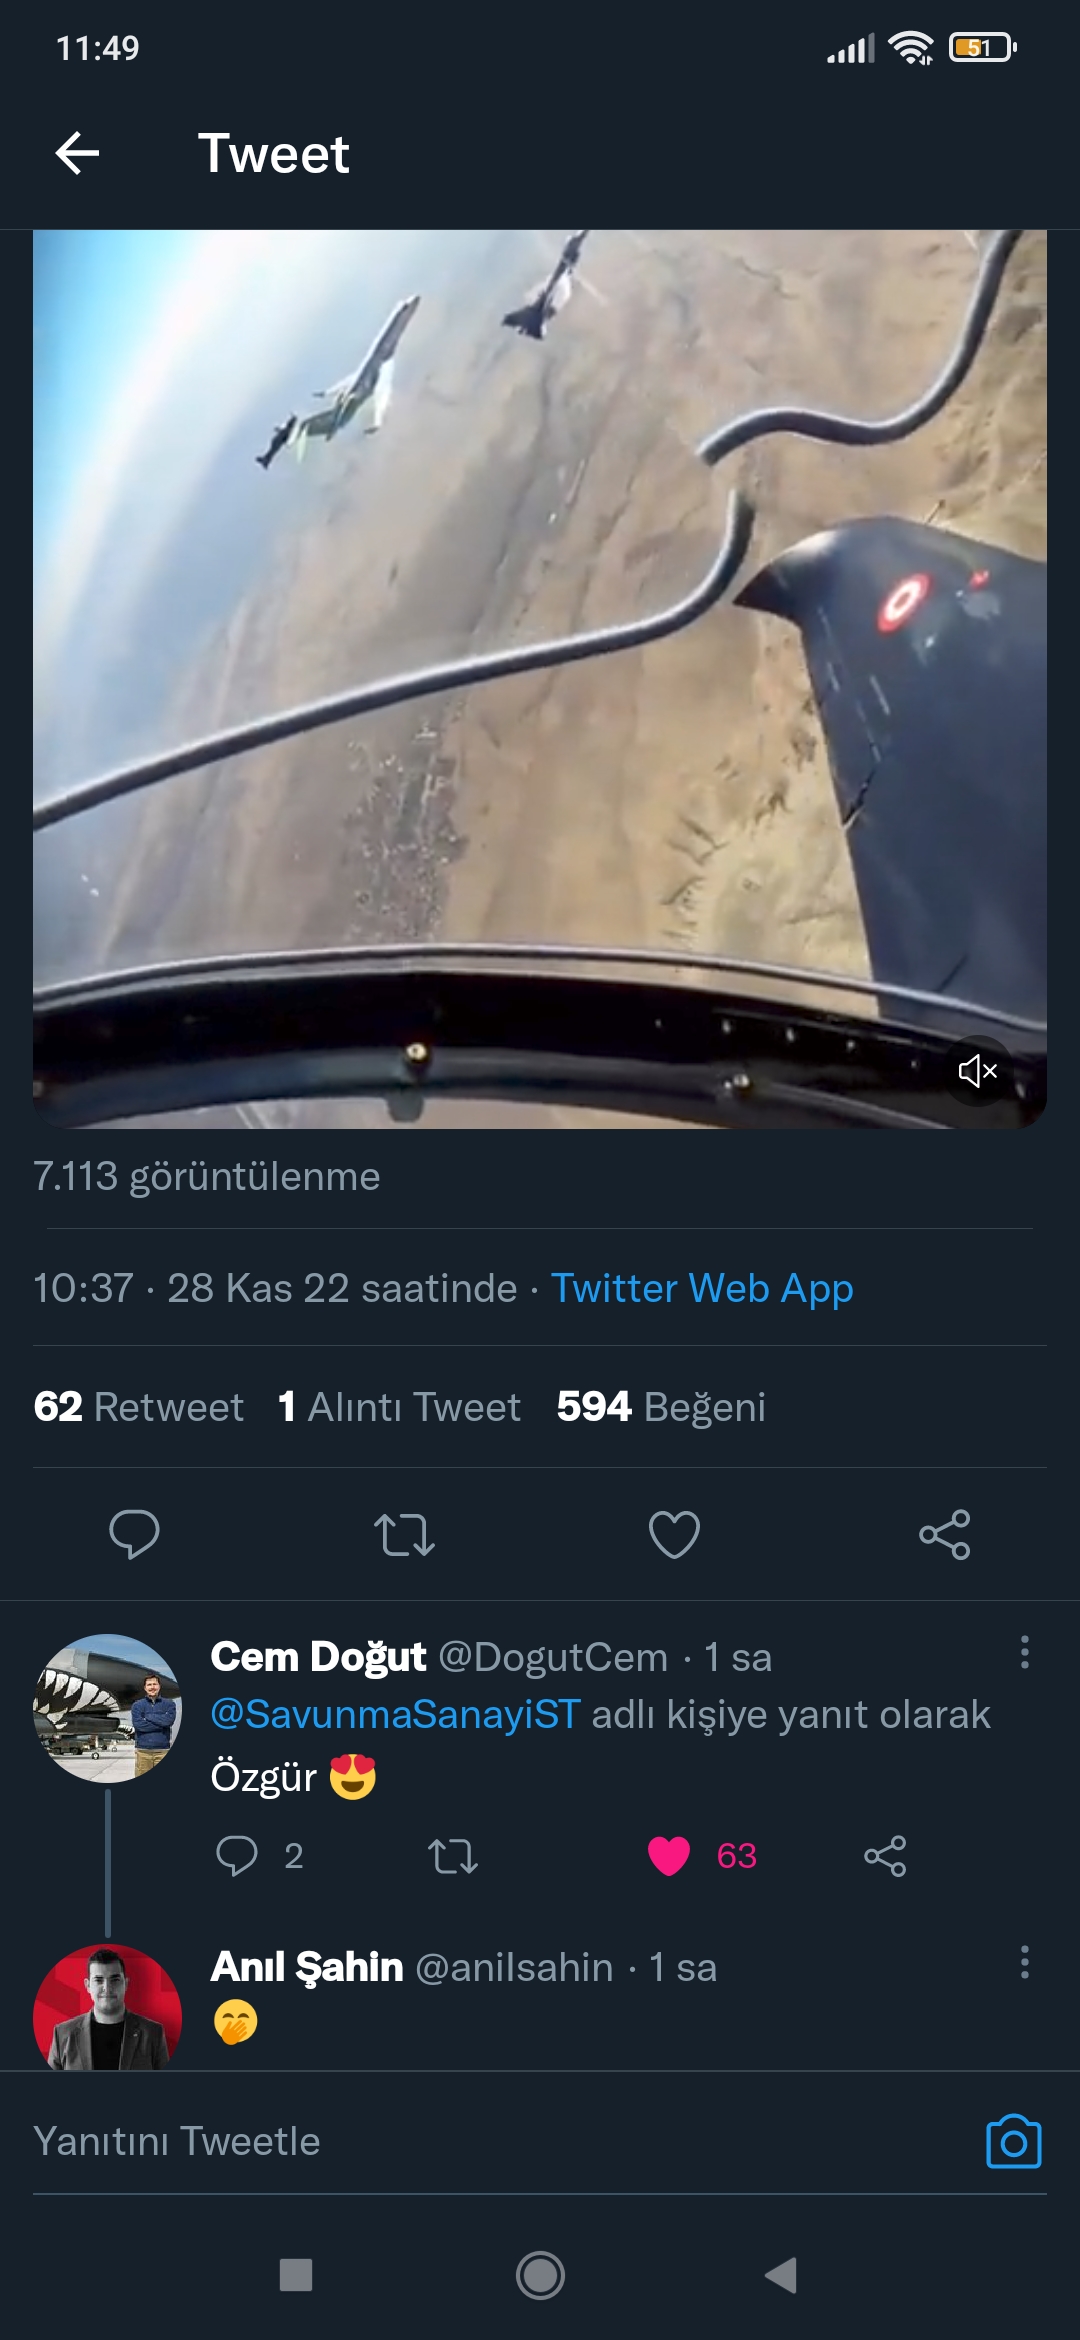View the 62 Retweet list
Viewport: 1080px width, 2340px height.
click(x=139, y=1407)
